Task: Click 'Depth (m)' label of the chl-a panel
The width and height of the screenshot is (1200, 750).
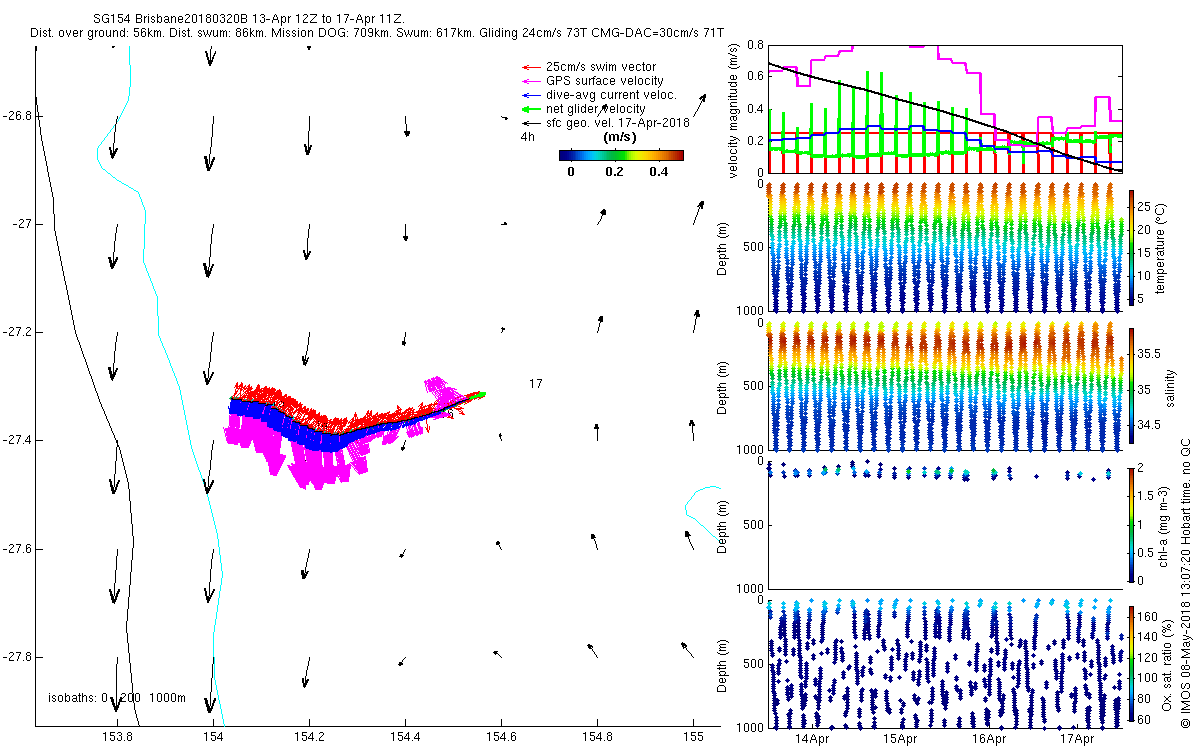Action: coord(723,525)
